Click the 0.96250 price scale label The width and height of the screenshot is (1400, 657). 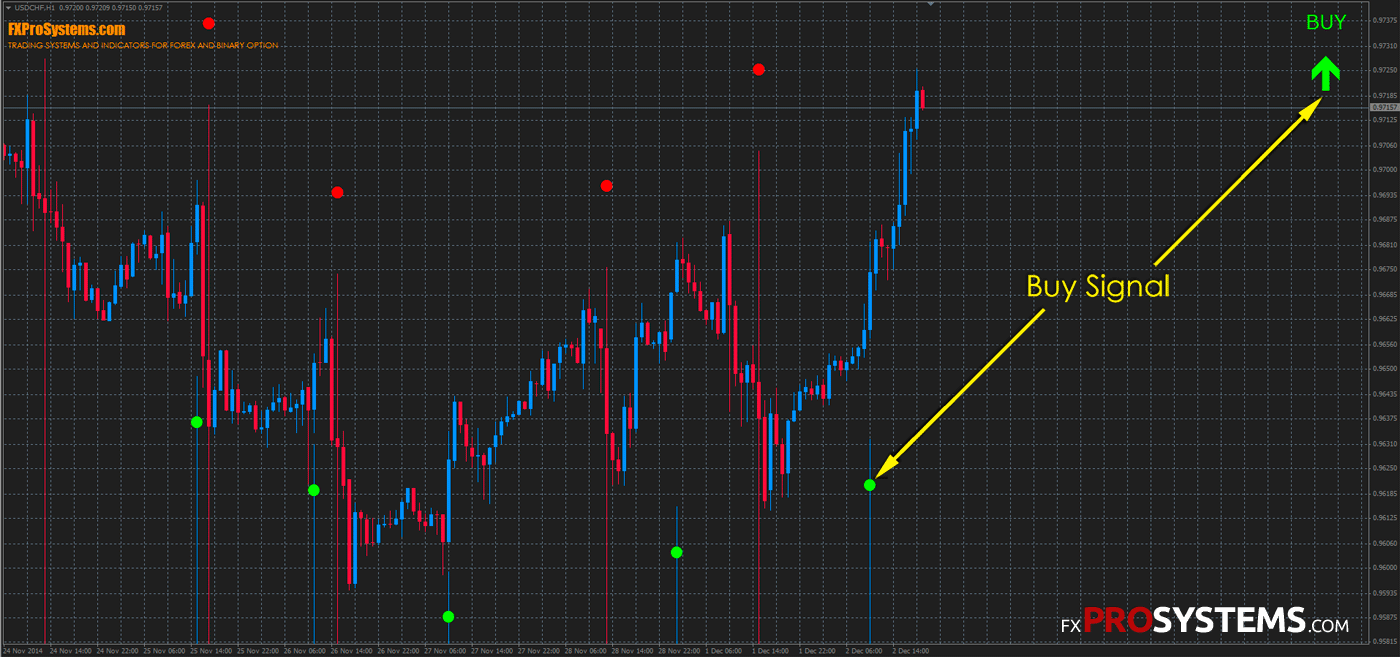tap(1385, 469)
